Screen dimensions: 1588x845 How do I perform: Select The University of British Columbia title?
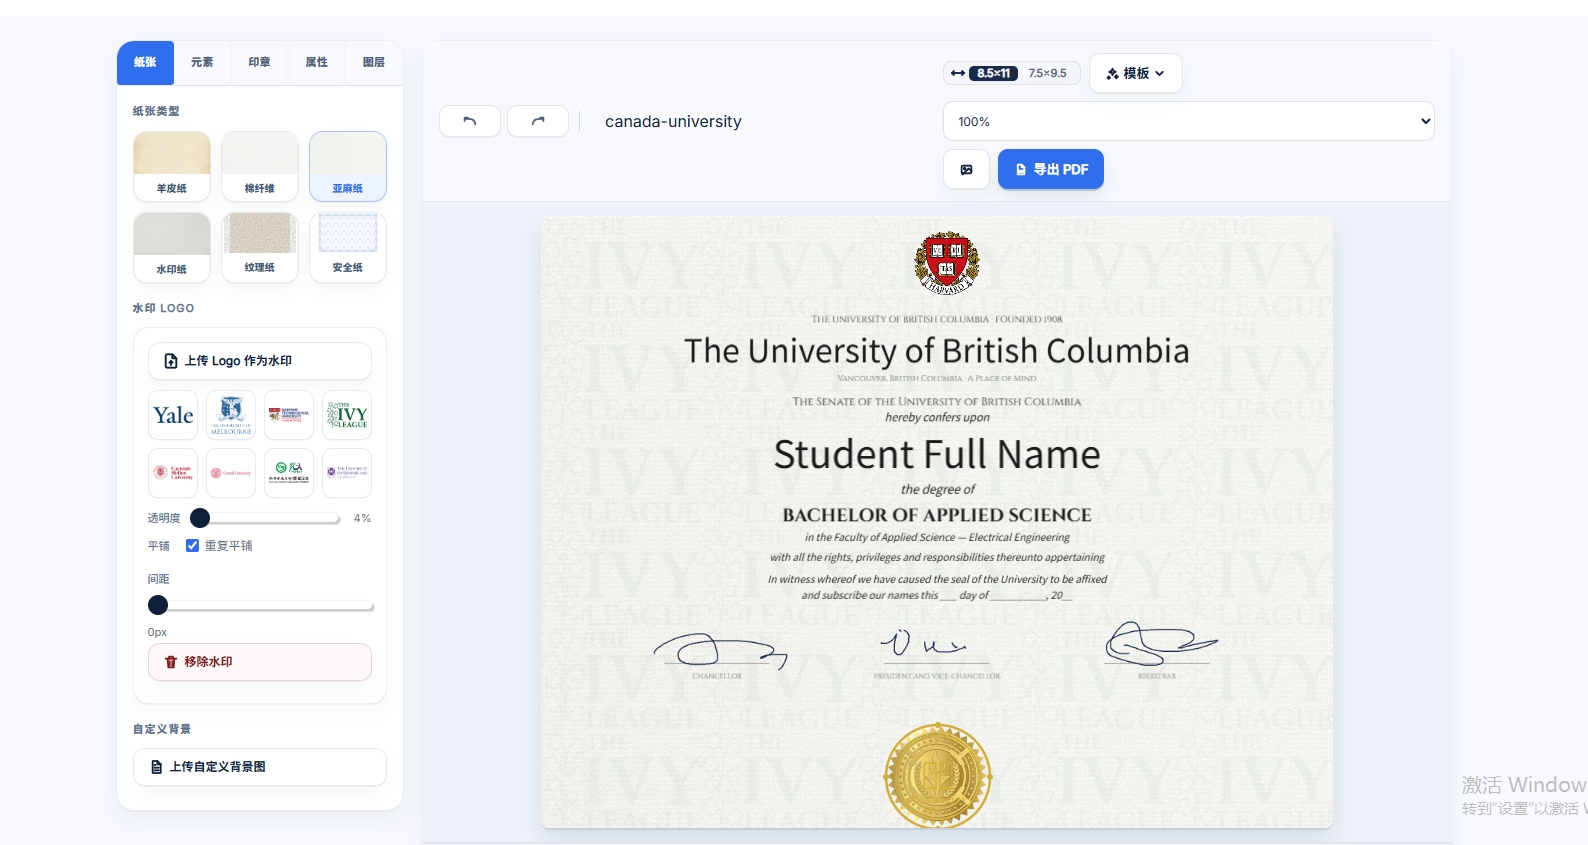937,351
